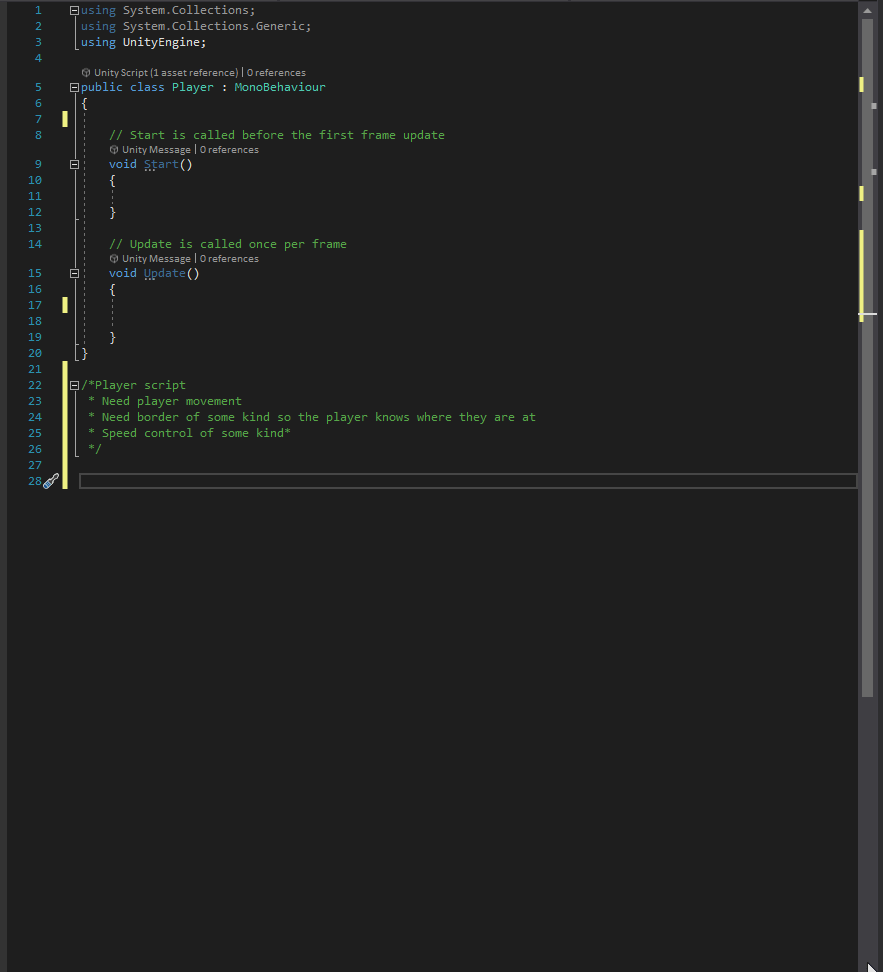Viewport: 883px width, 972px height.
Task: Click the Start method name
Action: [x=161, y=164]
